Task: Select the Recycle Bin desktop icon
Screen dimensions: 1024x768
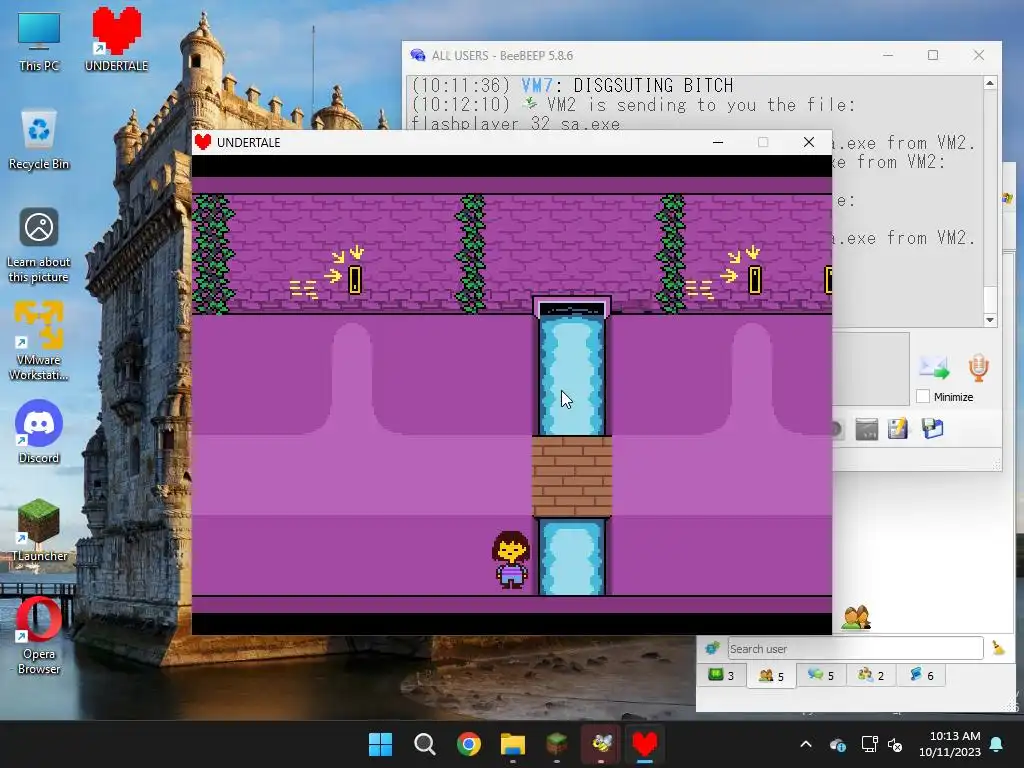Action: point(39,140)
